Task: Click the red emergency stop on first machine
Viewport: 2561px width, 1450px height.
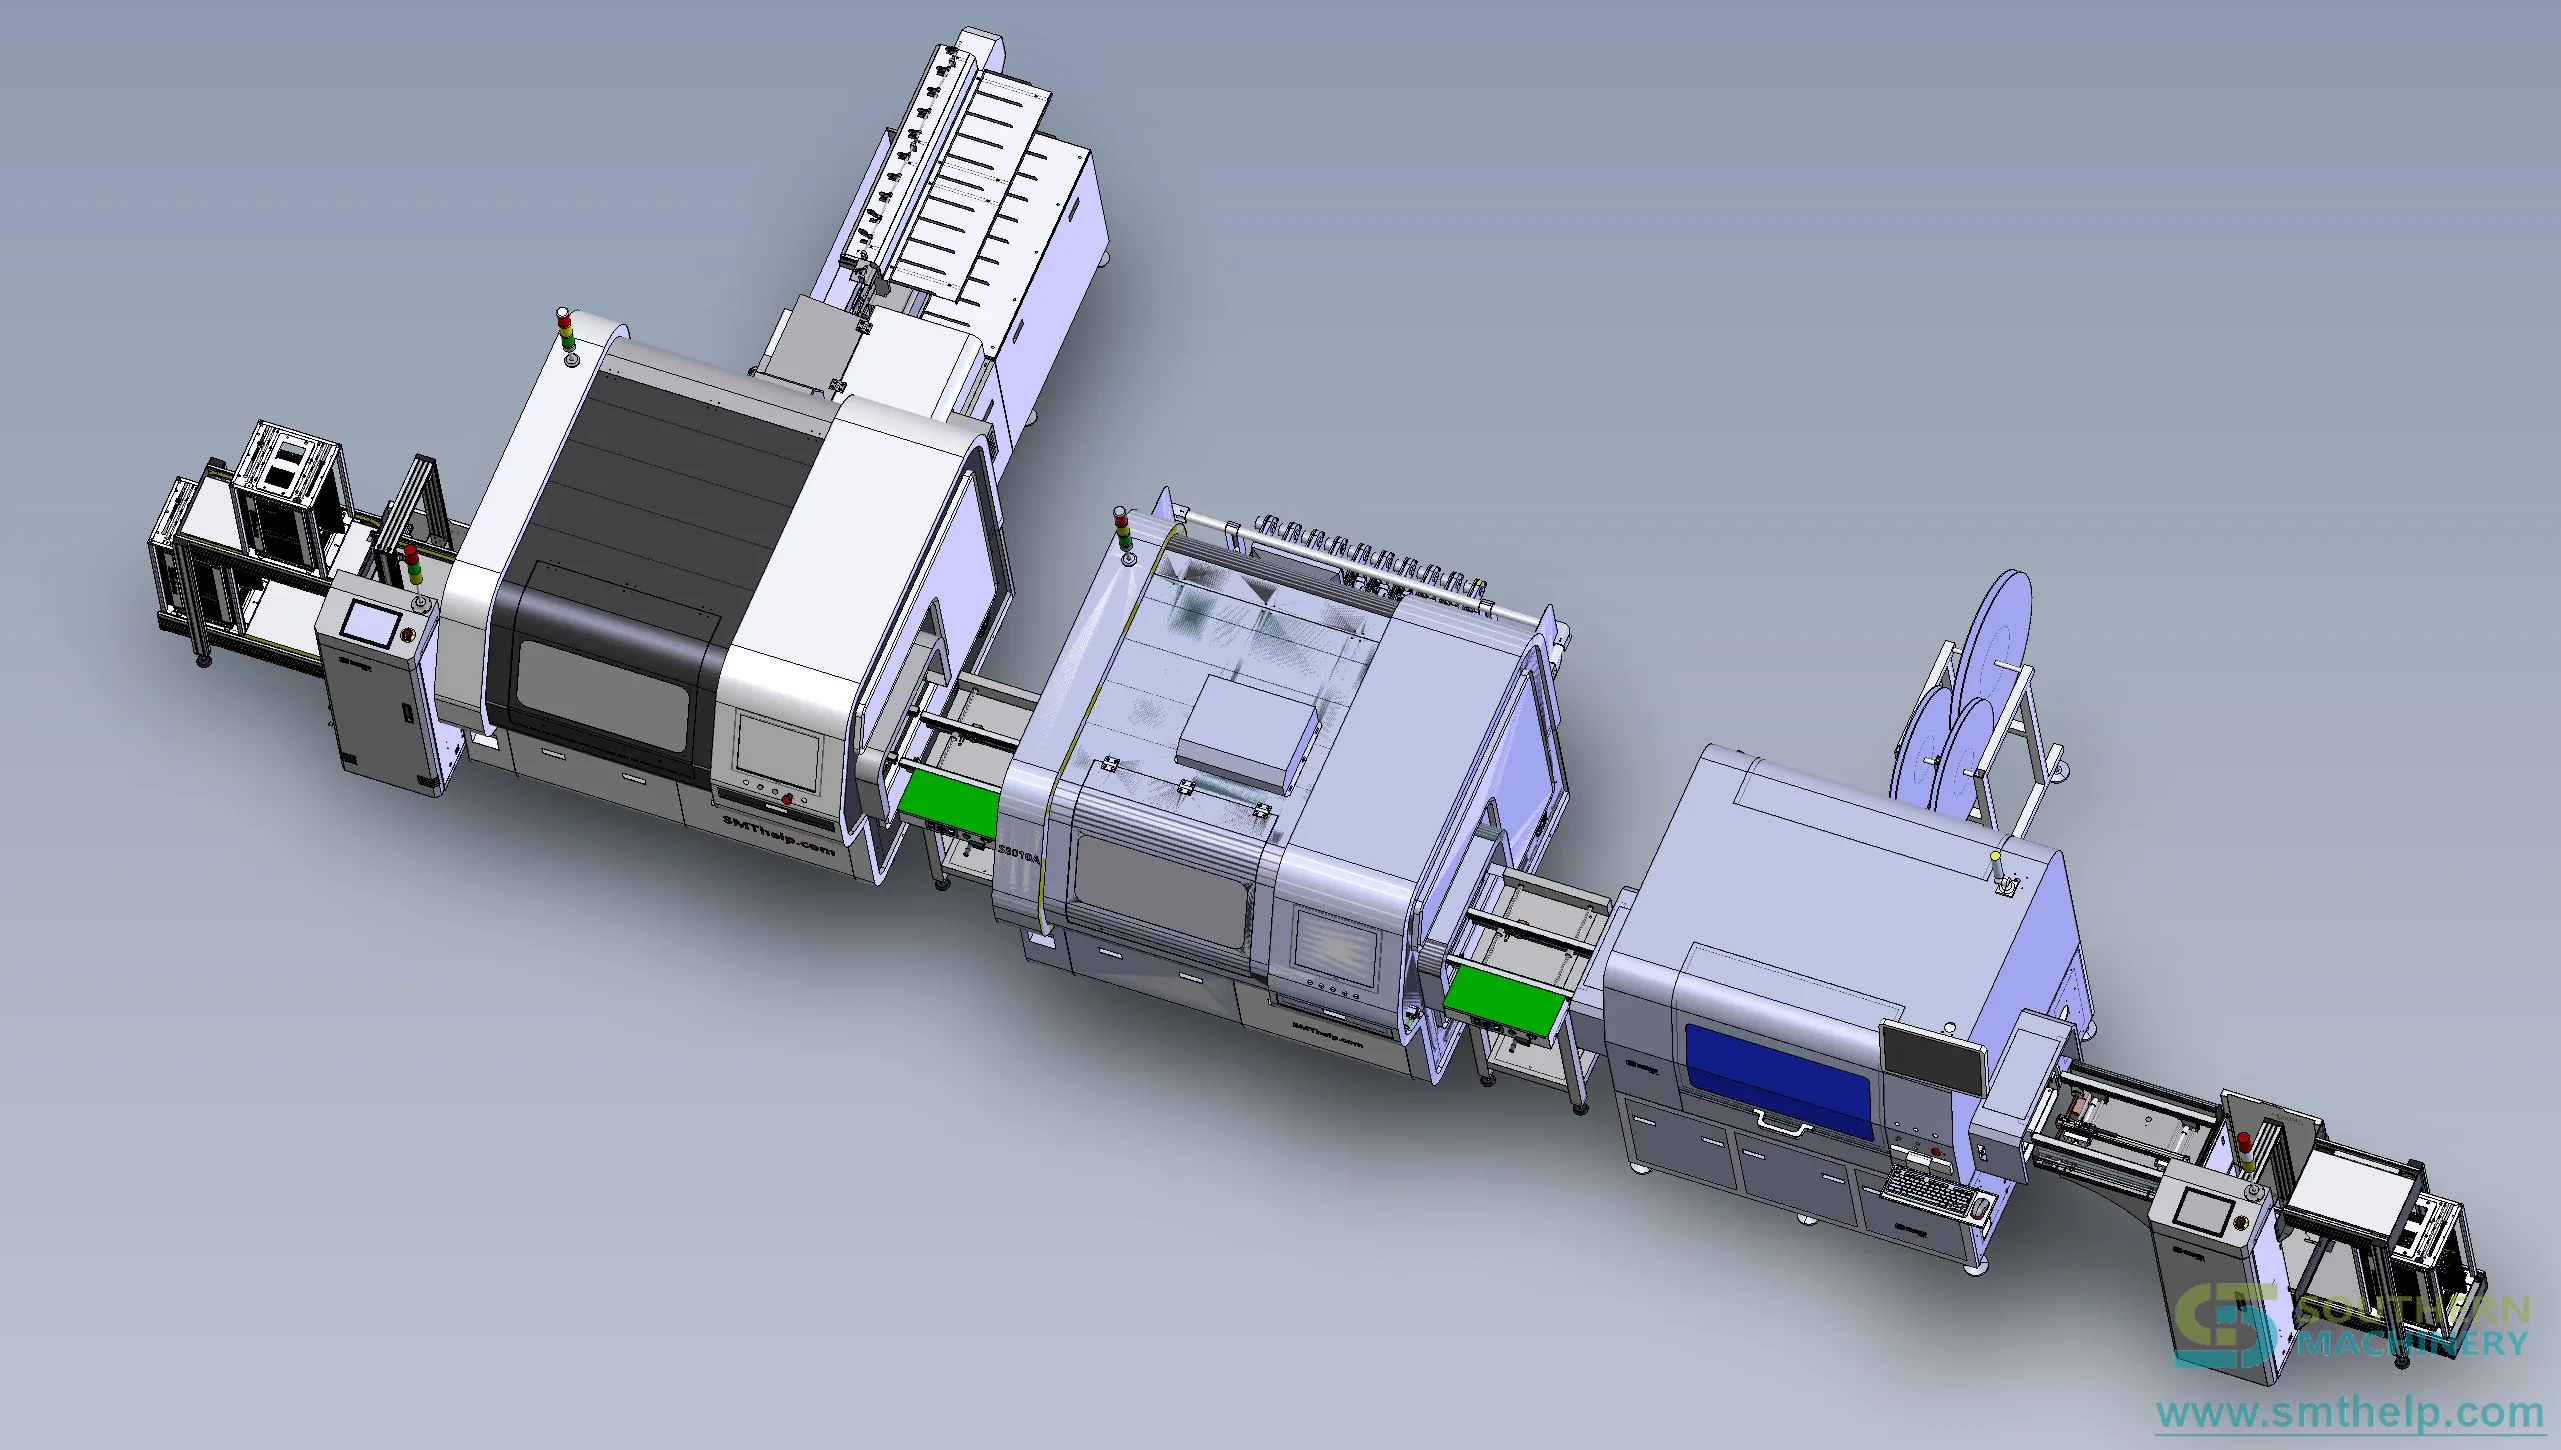Action: (787, 798)
